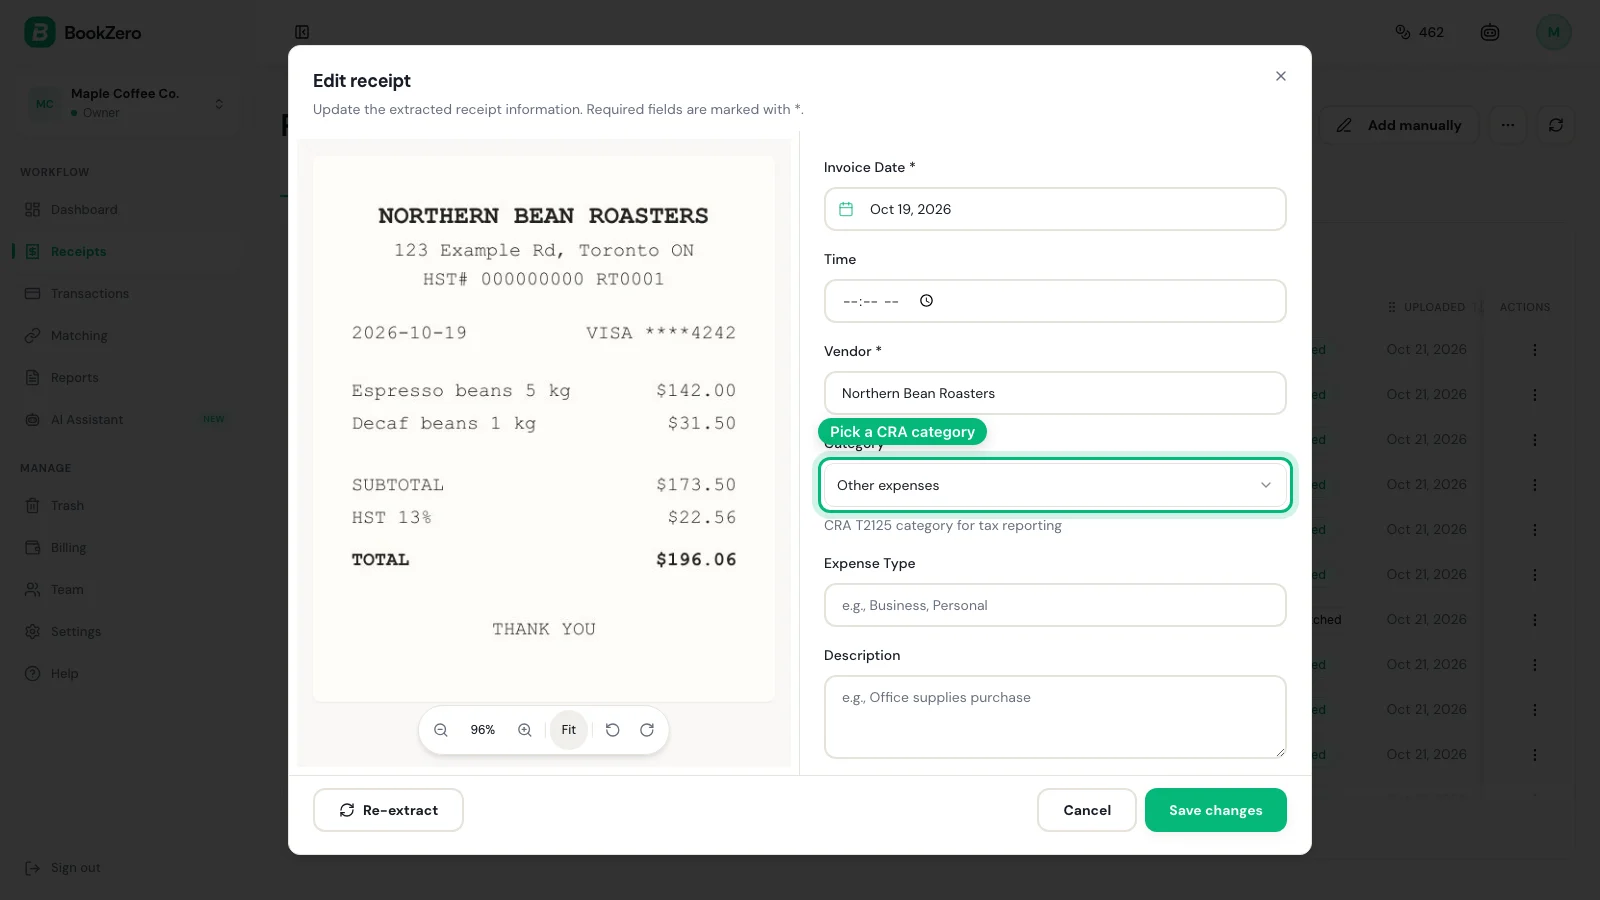The image size is (1600, 900).
Task: Toggle the sidebar collapse icon
Action: [302, 32]
